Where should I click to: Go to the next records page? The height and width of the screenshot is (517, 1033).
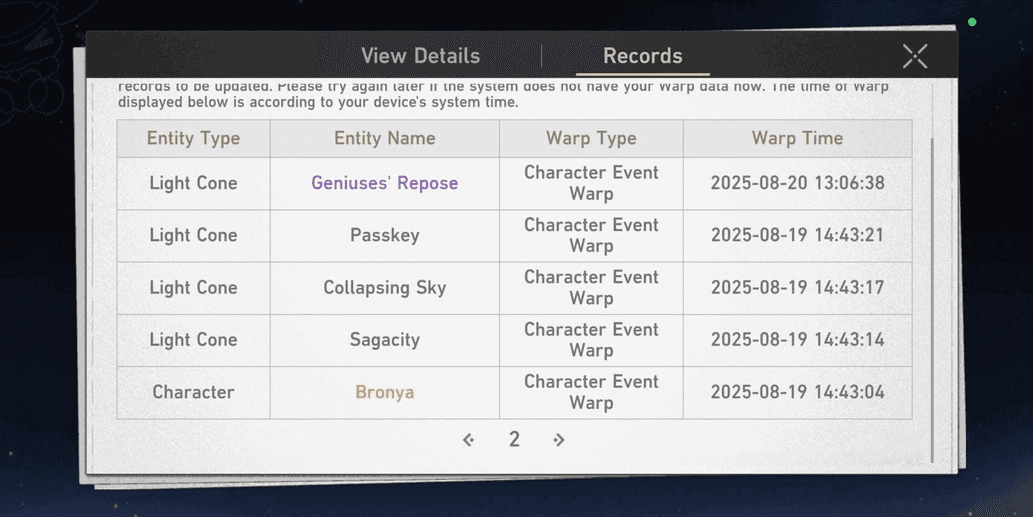pyautogui.click(x=559, y=440)
